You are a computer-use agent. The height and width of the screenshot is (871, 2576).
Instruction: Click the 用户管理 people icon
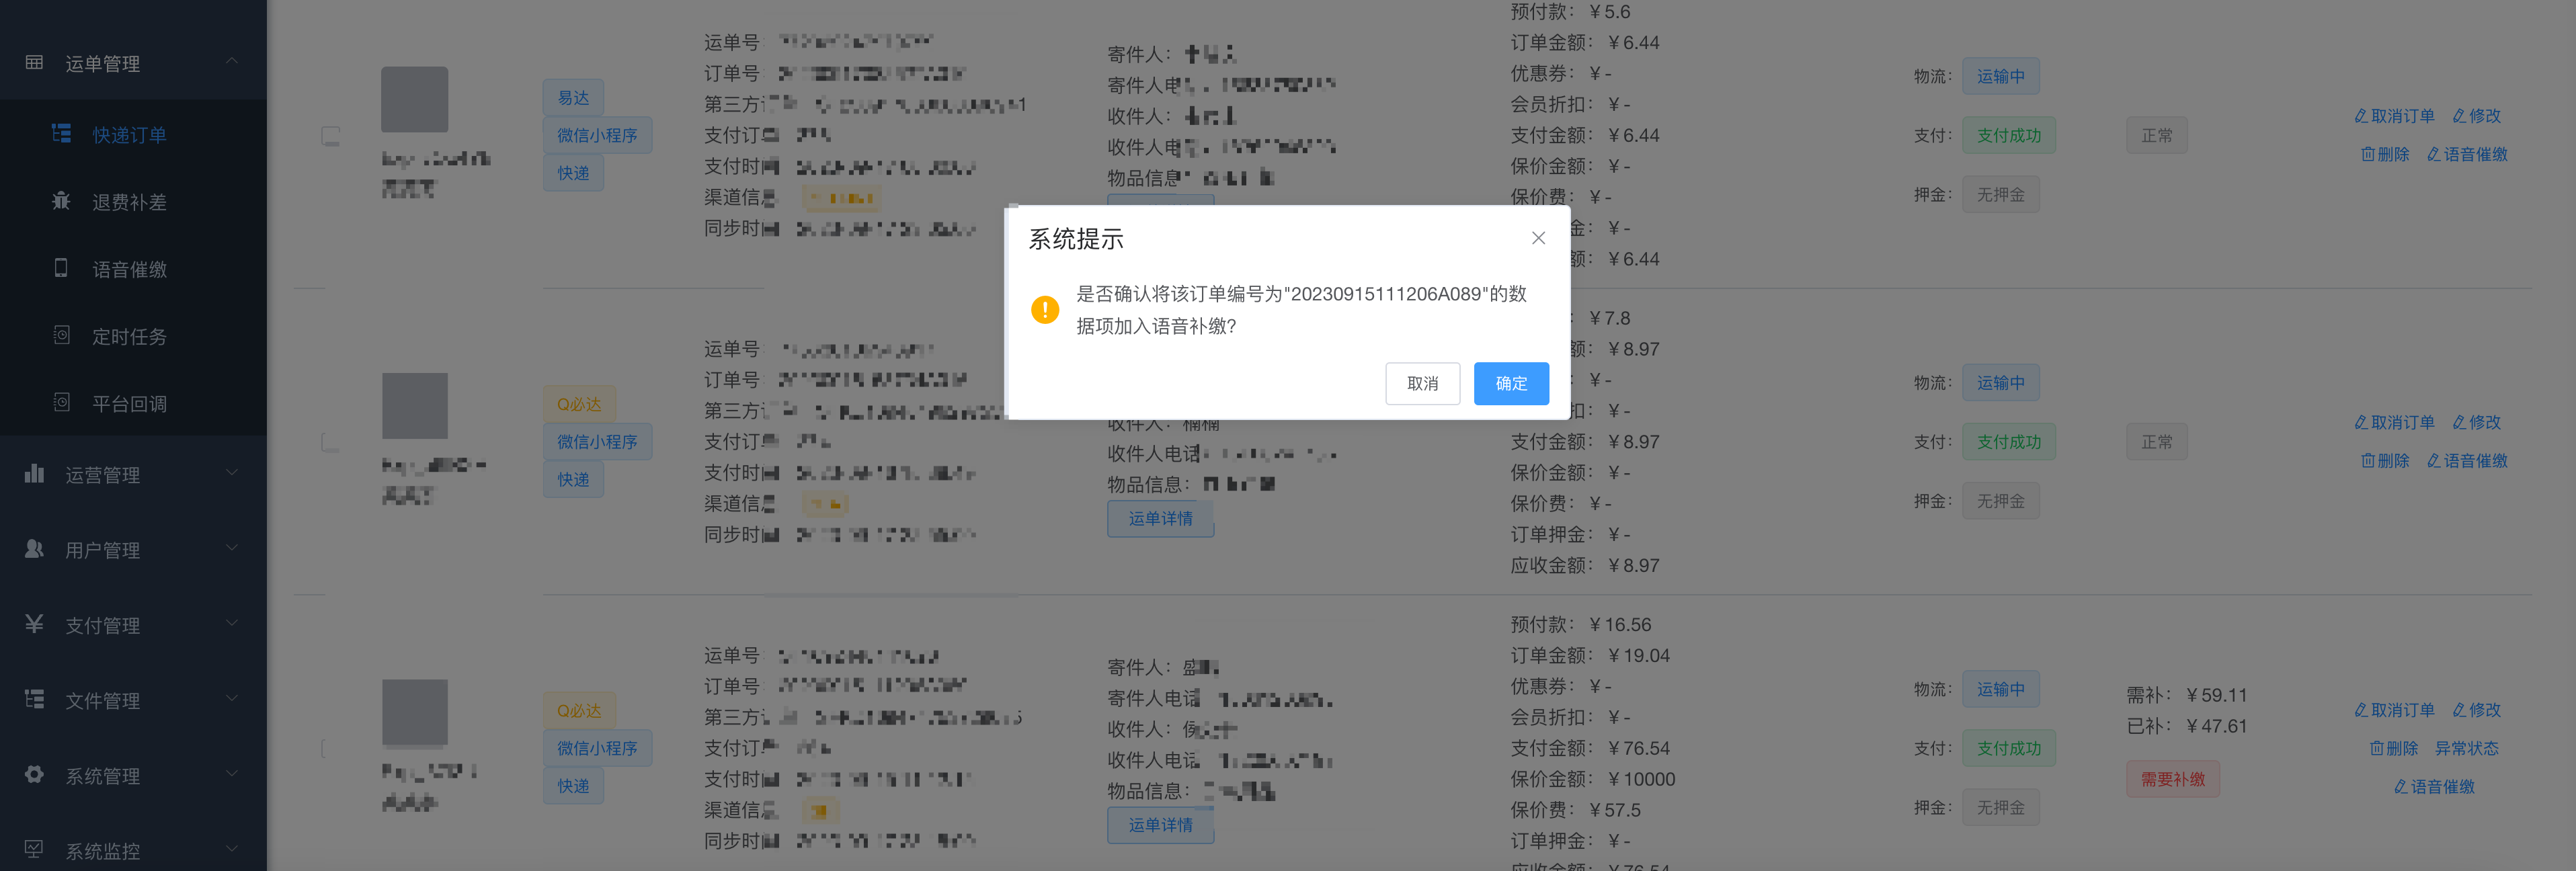click(x=34, y=548)
